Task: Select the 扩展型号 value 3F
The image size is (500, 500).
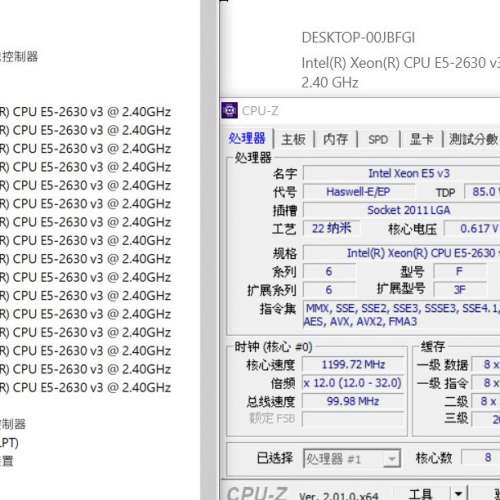Action: 460,290
